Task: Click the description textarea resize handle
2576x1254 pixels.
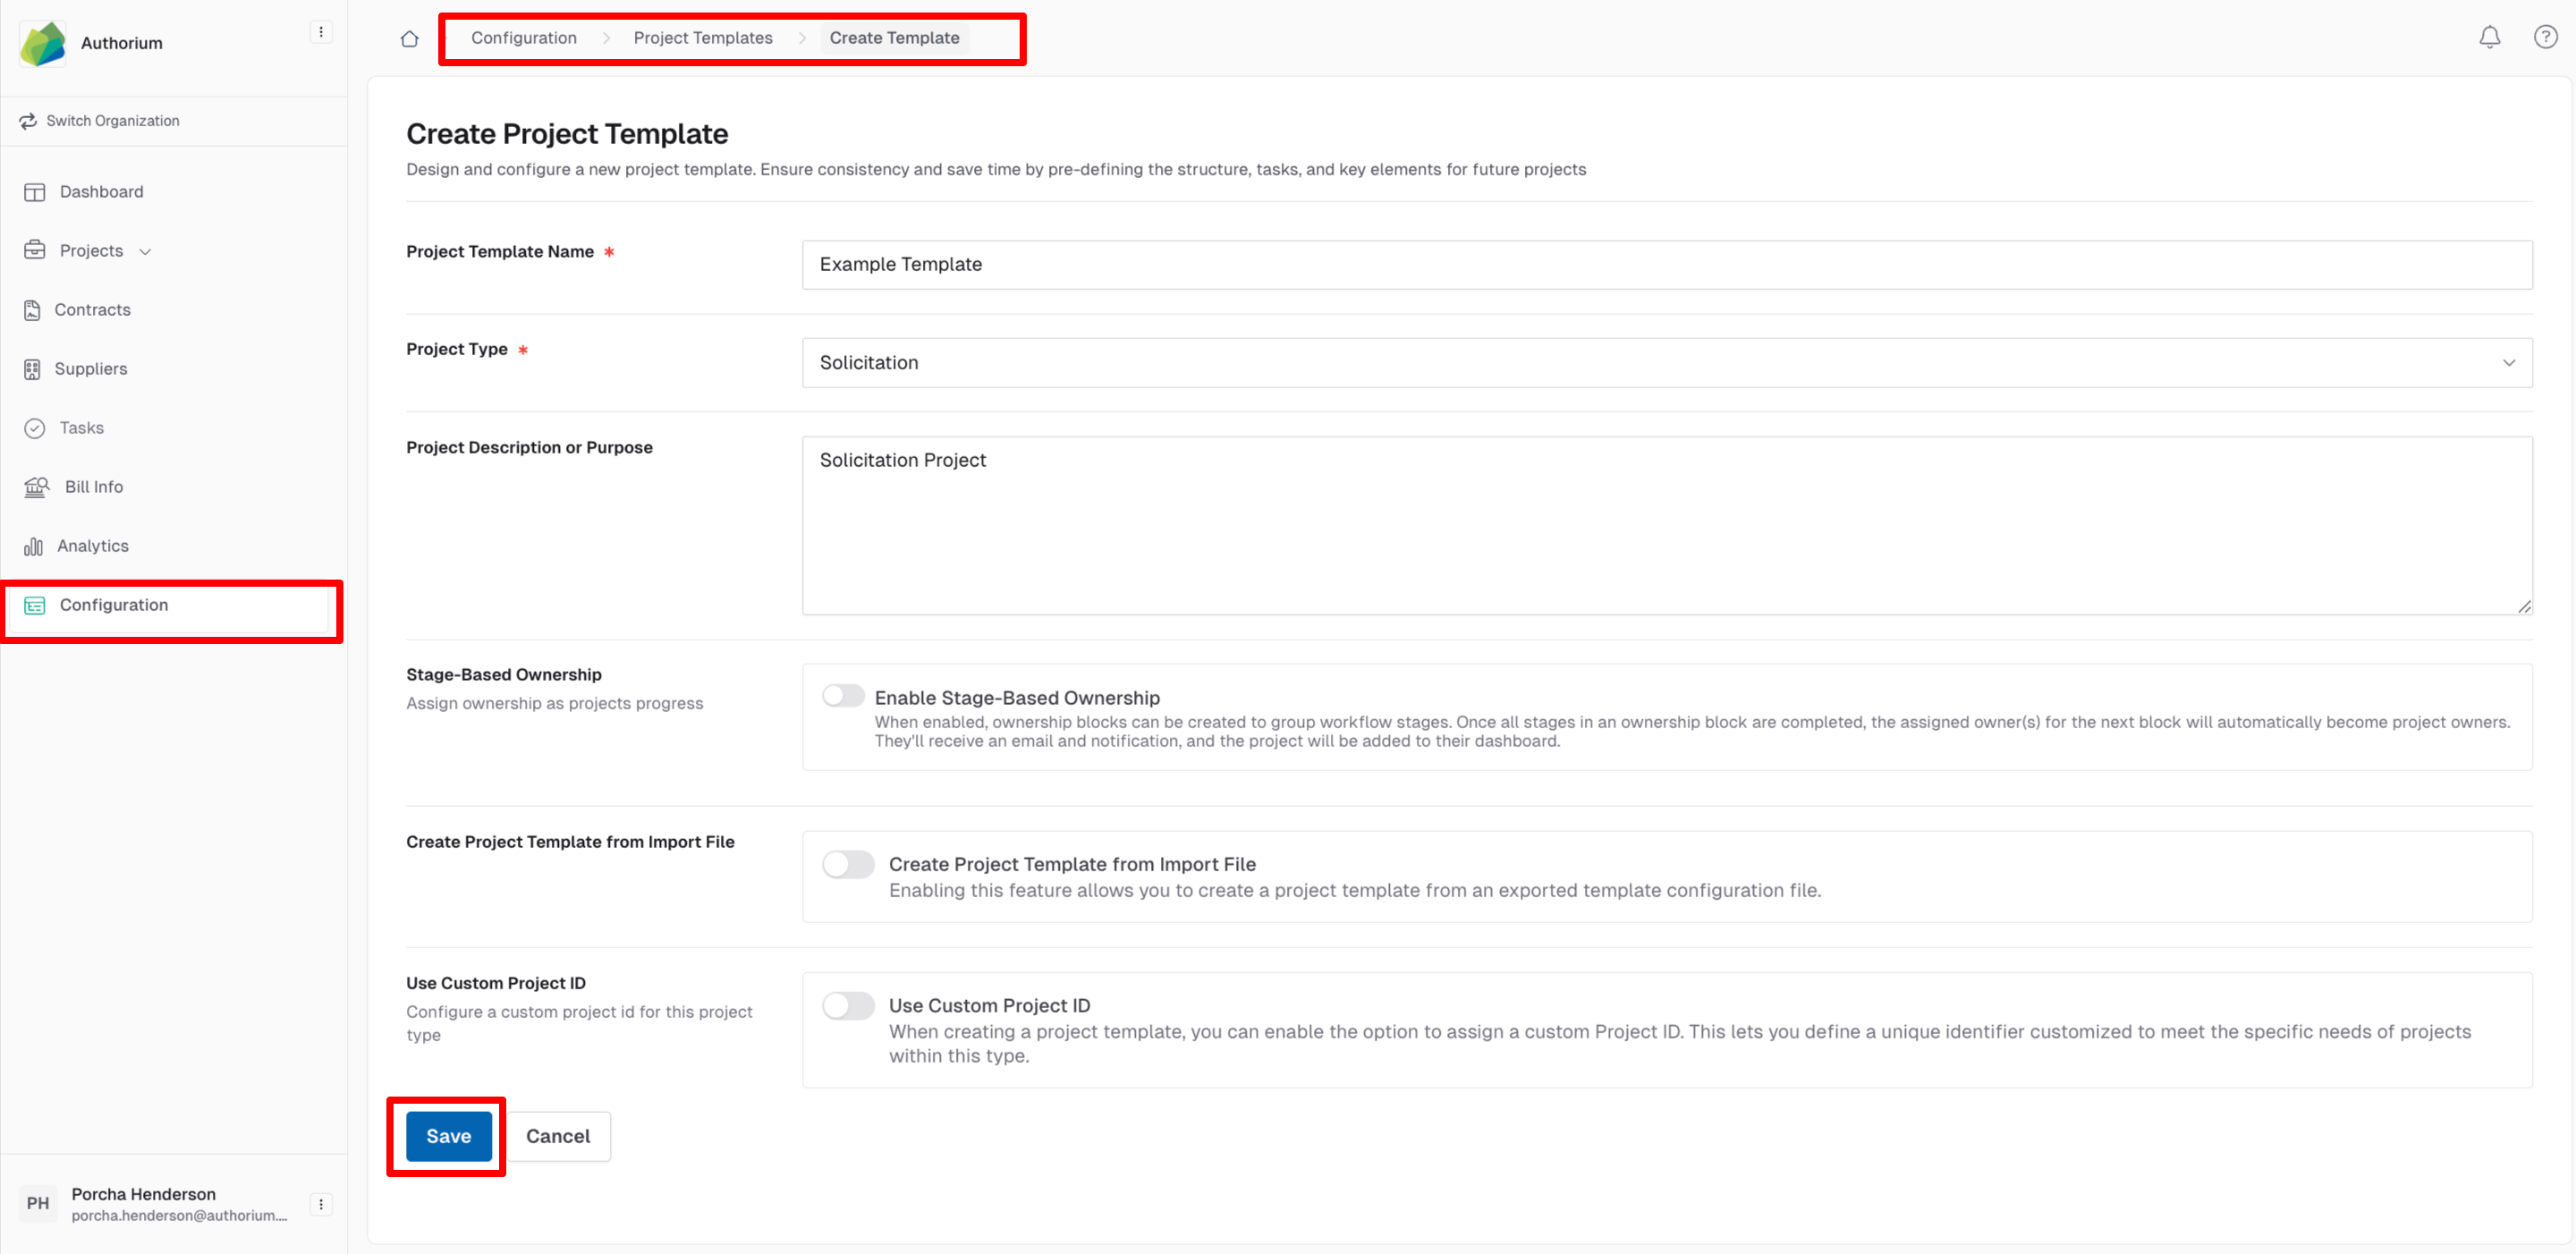Action: [x=2524, y=606]
